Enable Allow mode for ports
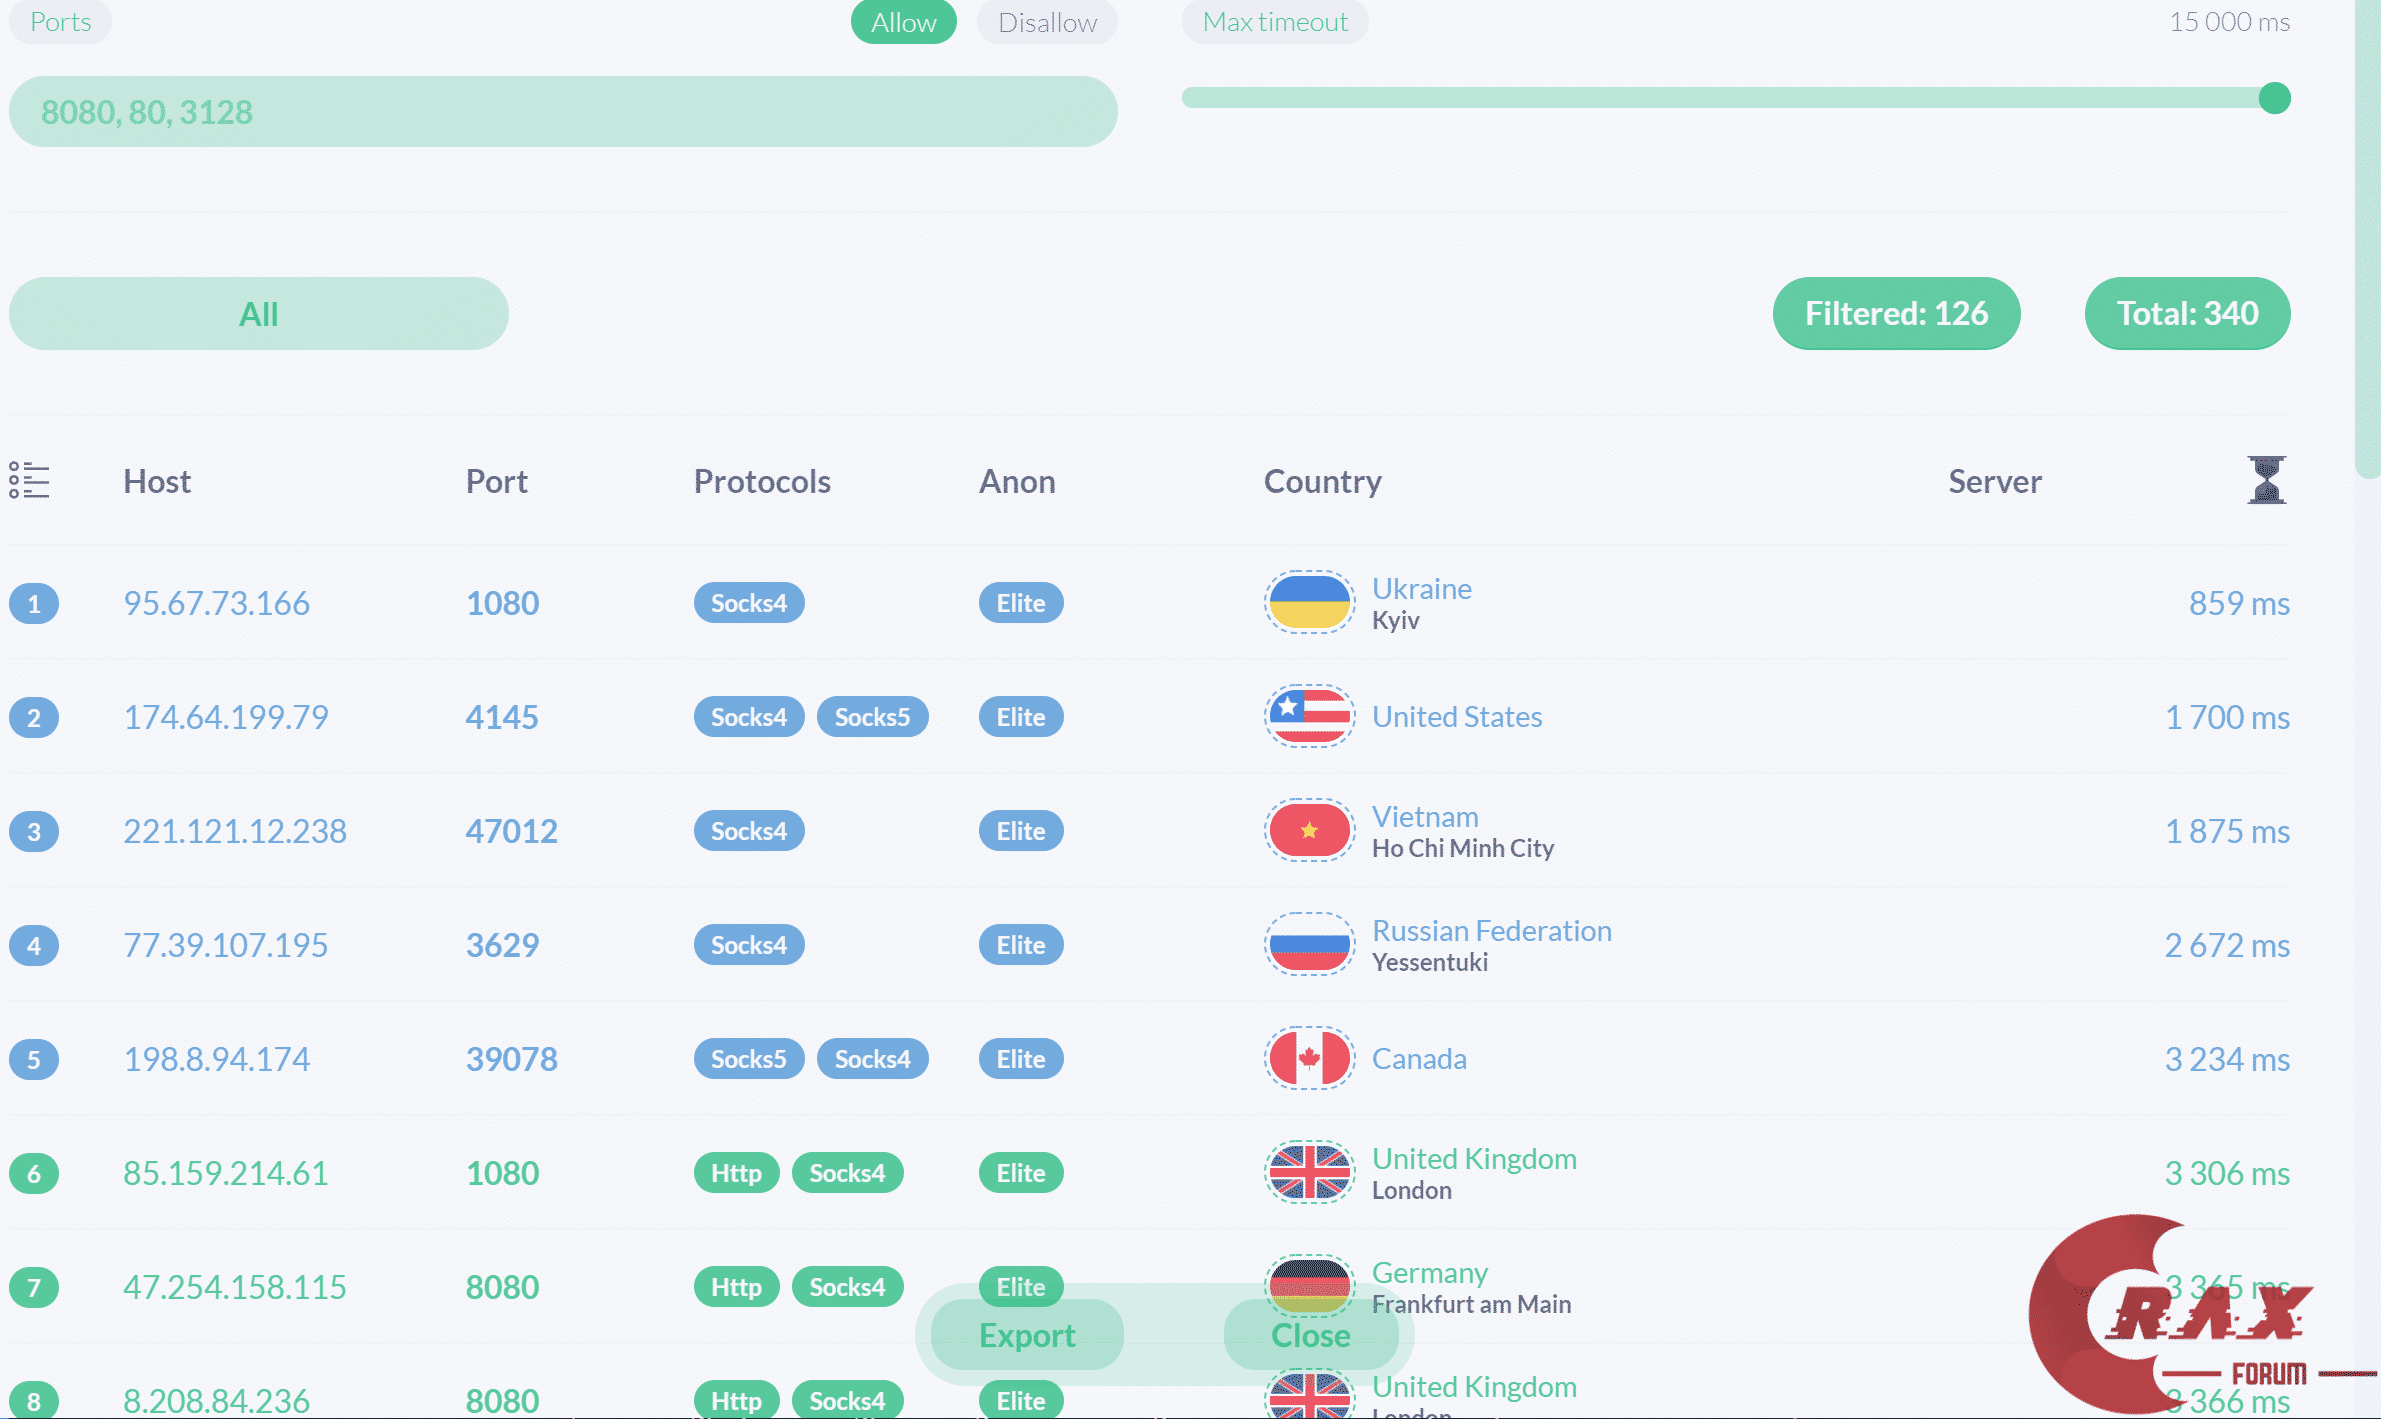 [902, 22]
